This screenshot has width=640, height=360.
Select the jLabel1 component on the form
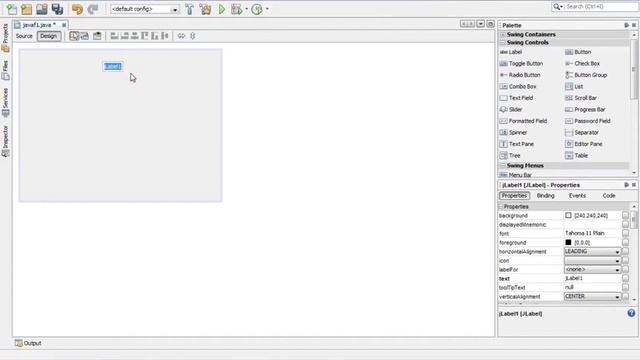112,66
